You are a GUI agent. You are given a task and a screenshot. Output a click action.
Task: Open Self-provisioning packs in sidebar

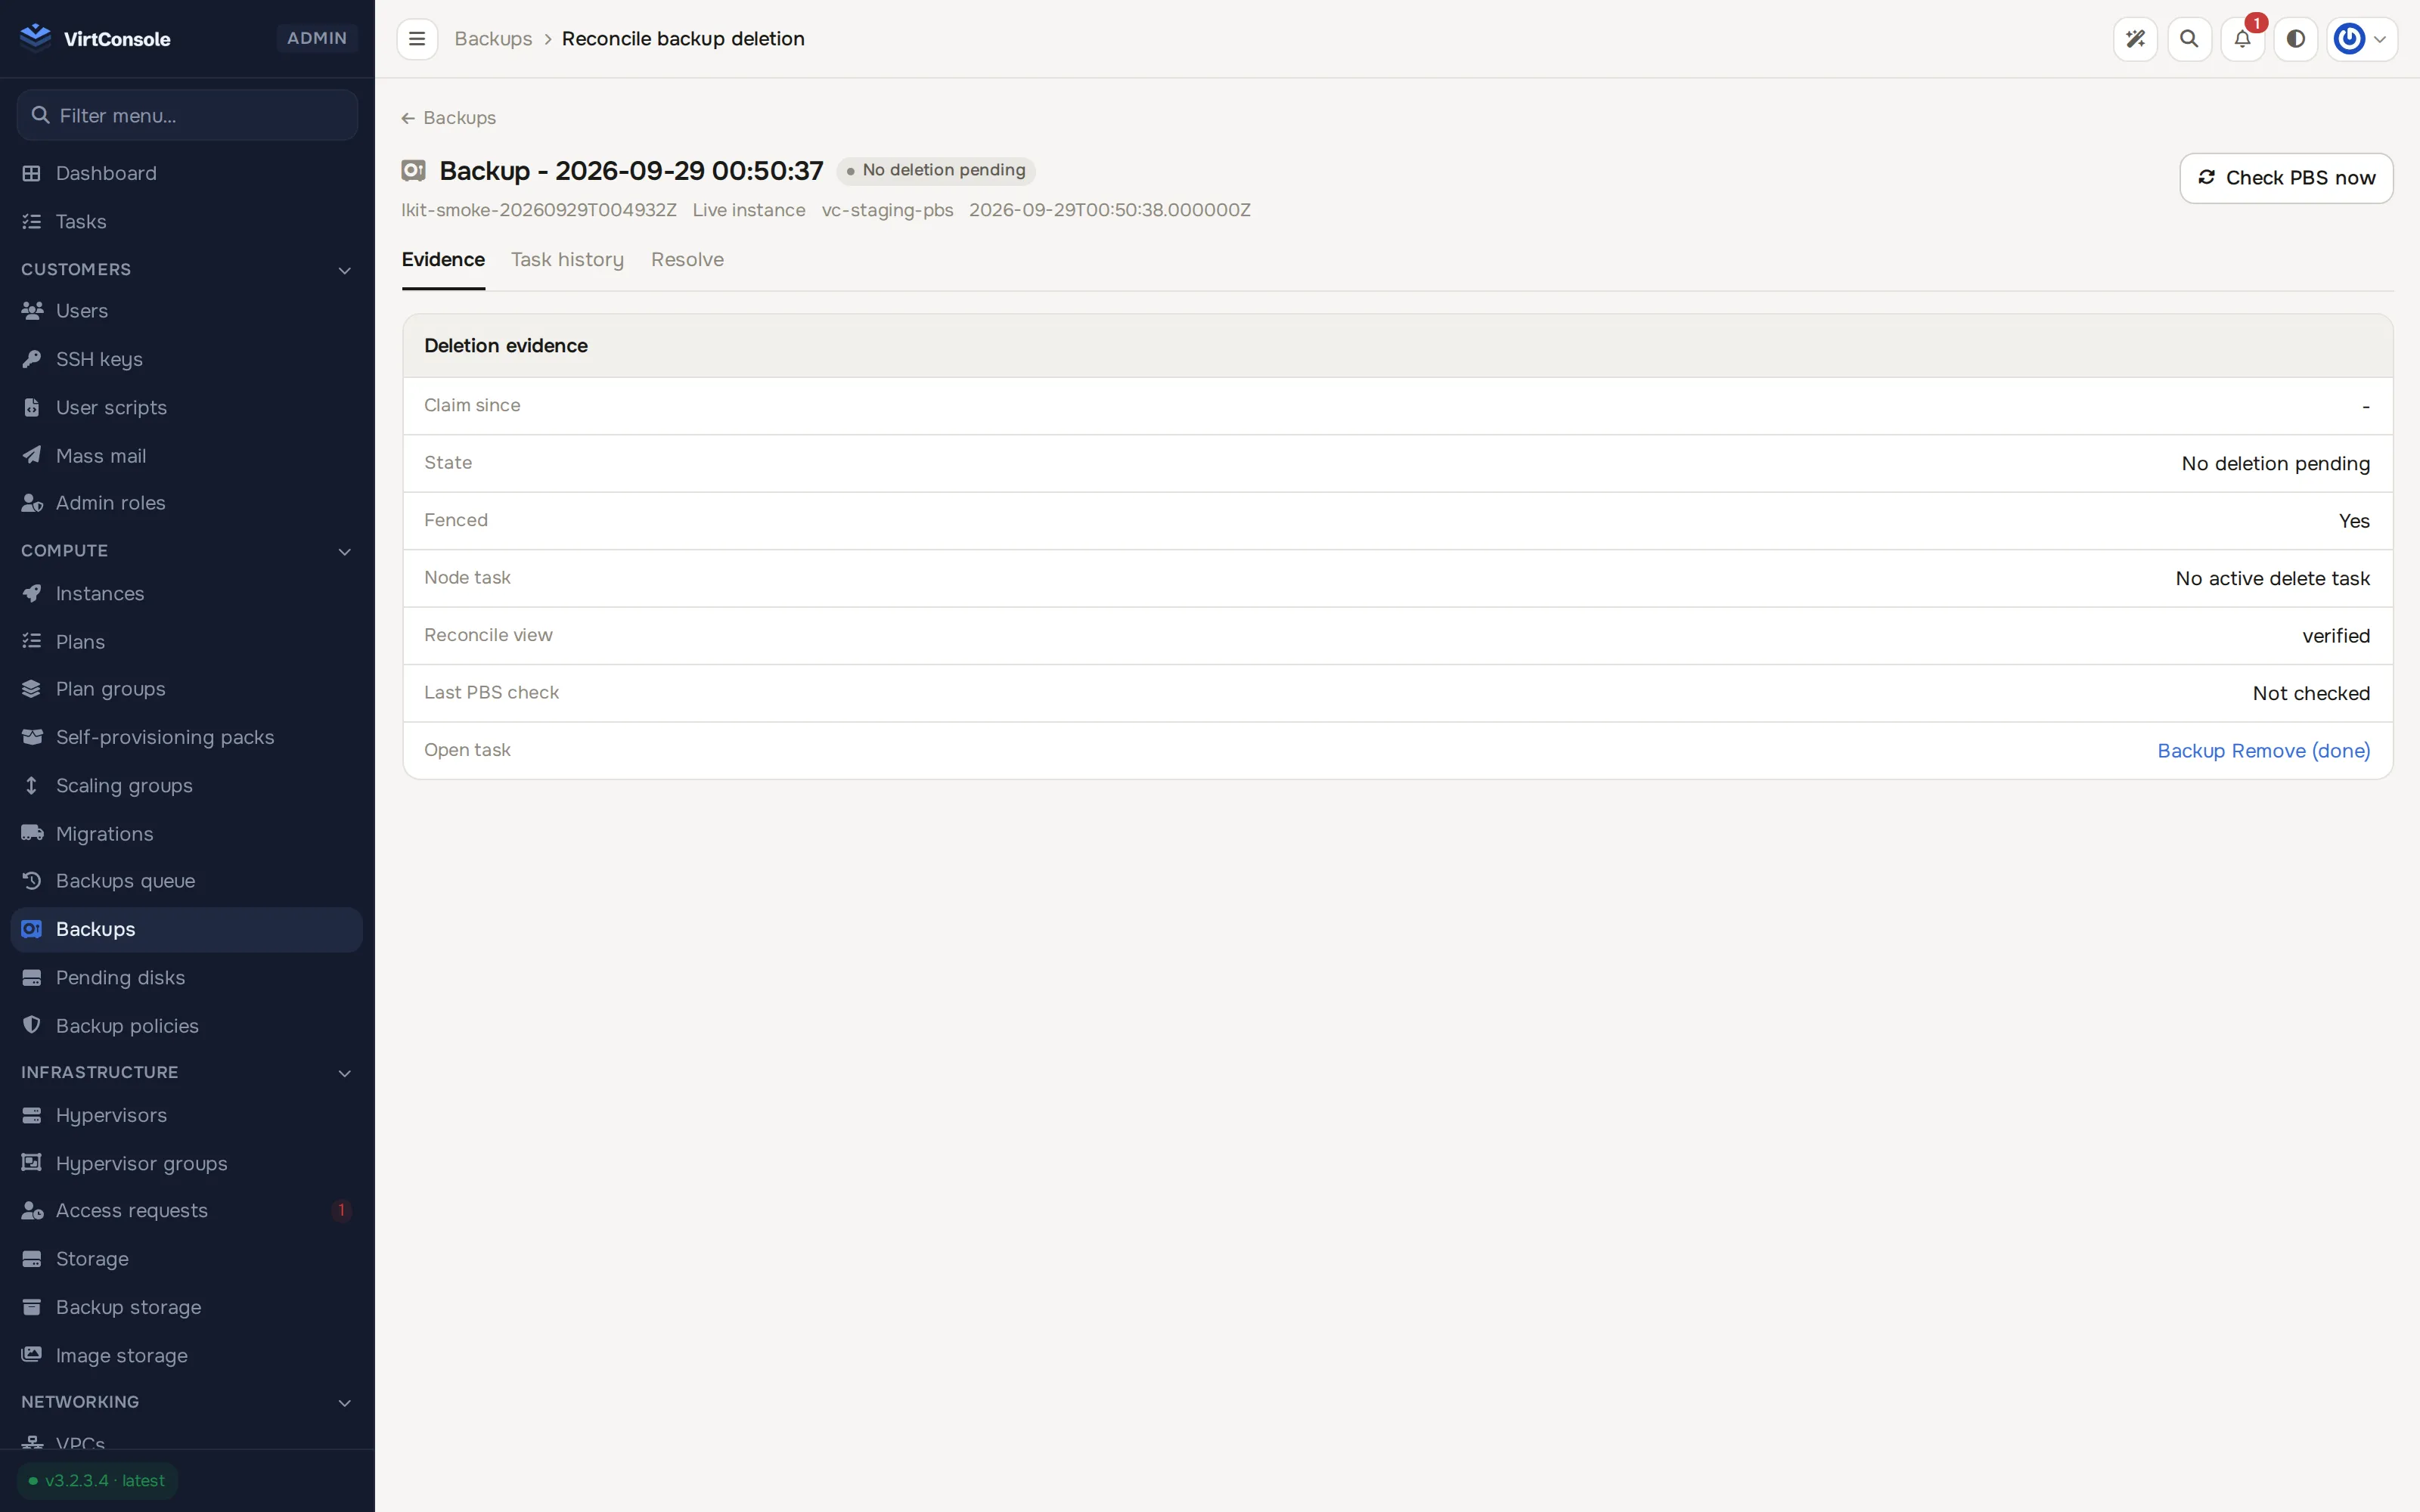tap(187, 737)
